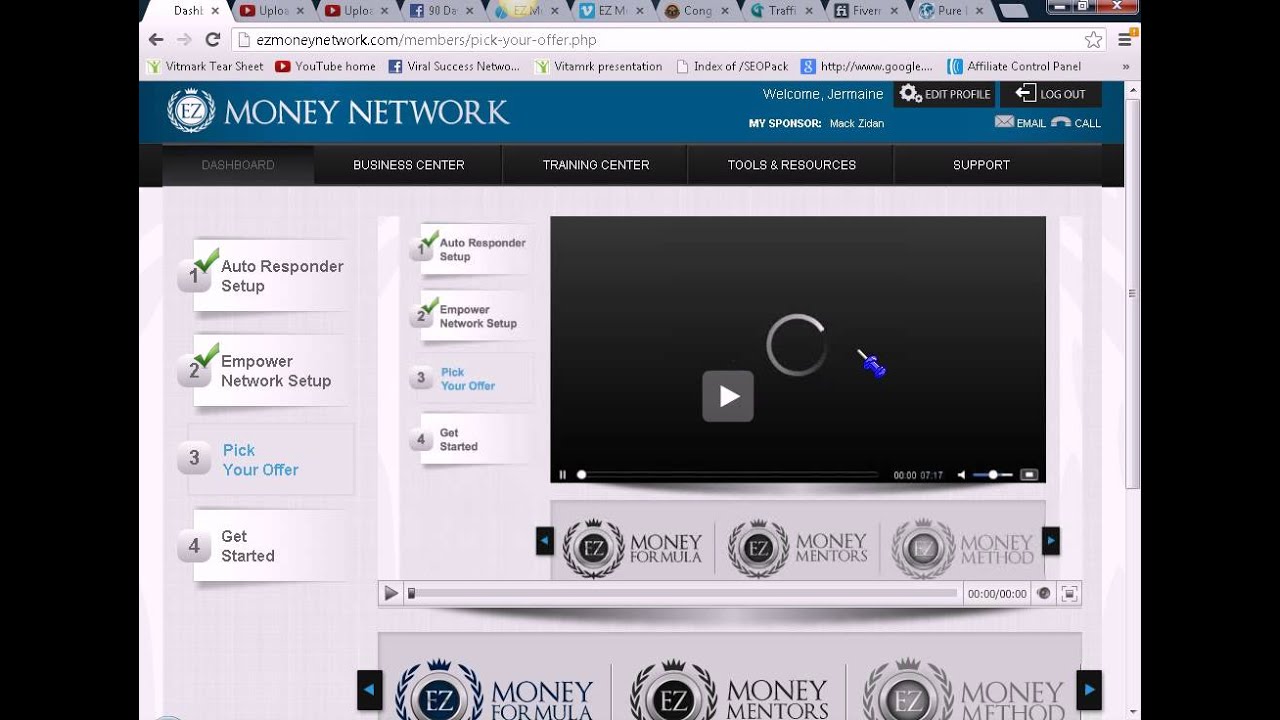Click small step 1 Auto Responder Setup
This screenshot has width=1280, height=720.
[x=470, y=249]
